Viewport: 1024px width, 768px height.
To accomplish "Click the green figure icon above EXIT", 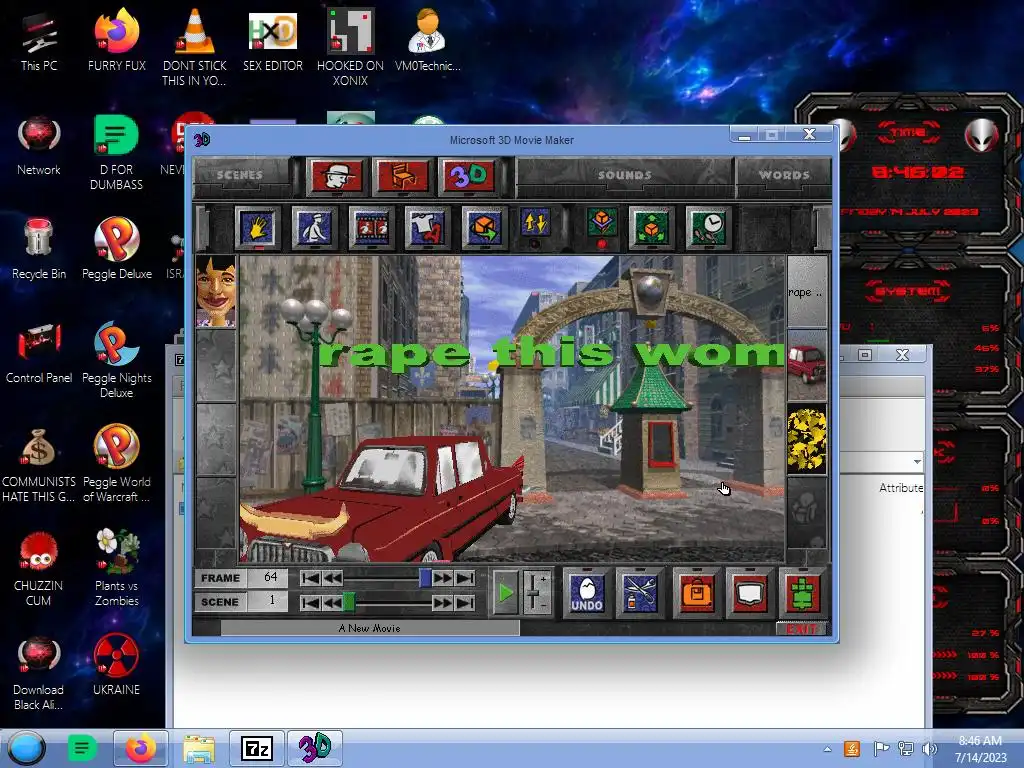I will (803, 593).
